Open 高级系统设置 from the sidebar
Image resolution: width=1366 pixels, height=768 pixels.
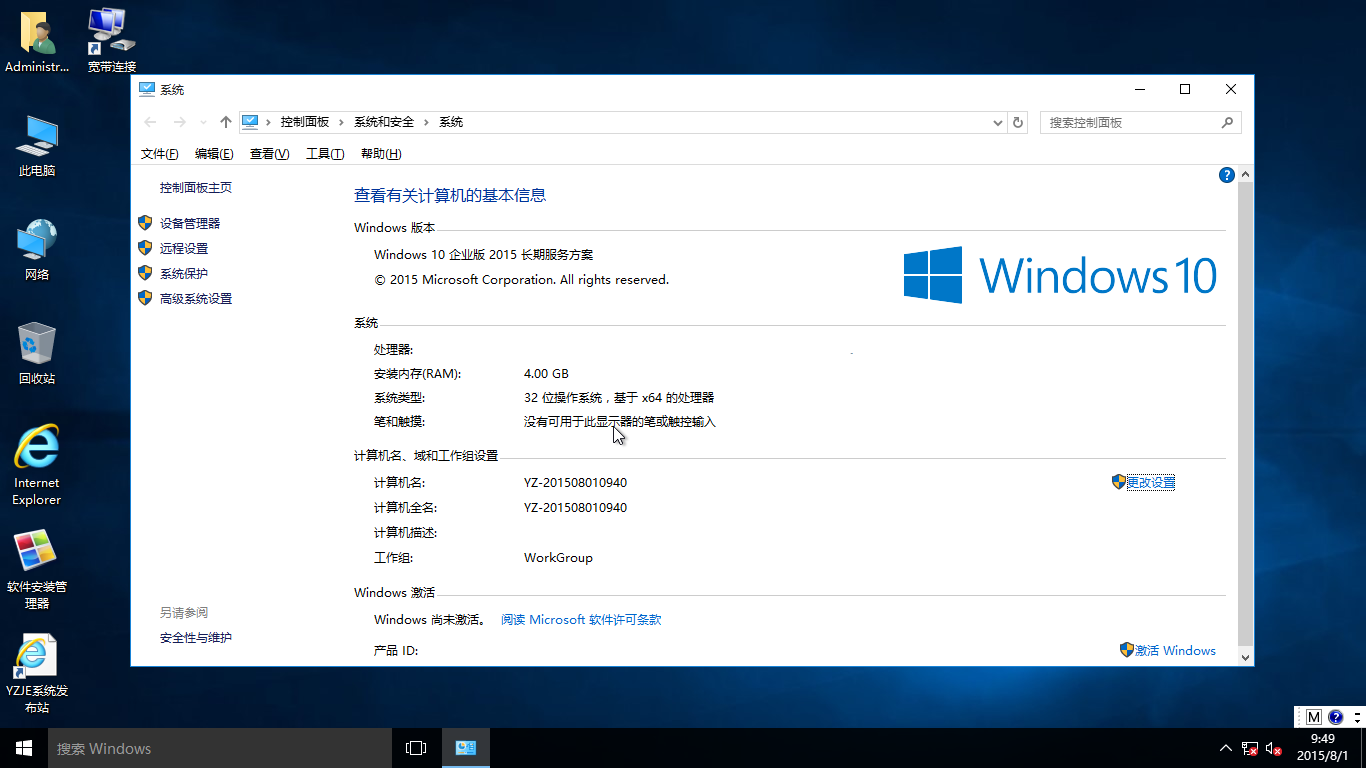(196, 299)
